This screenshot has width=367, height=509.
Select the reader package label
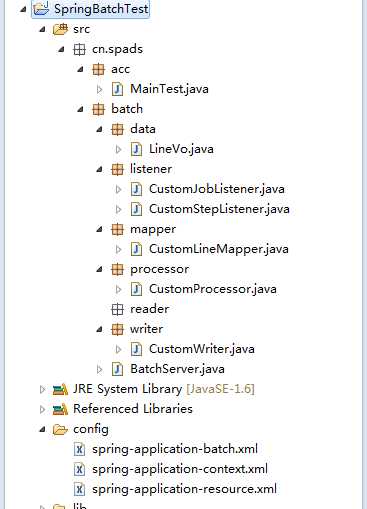tap(150, 309)
